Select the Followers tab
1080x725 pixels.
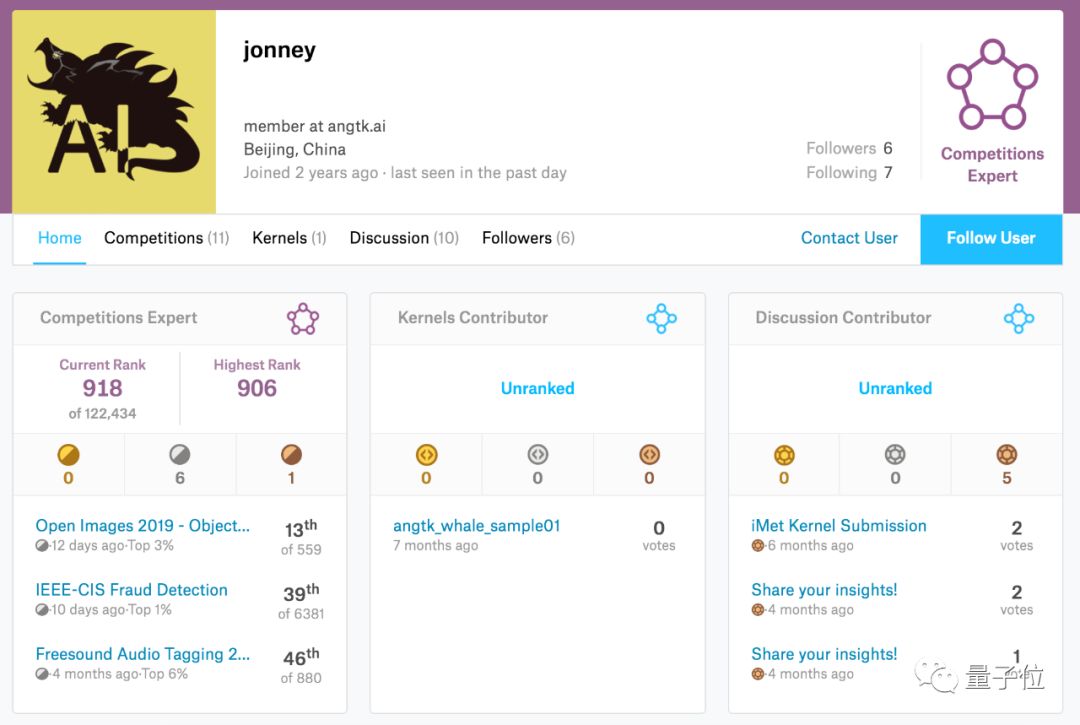tap(528, 238)
